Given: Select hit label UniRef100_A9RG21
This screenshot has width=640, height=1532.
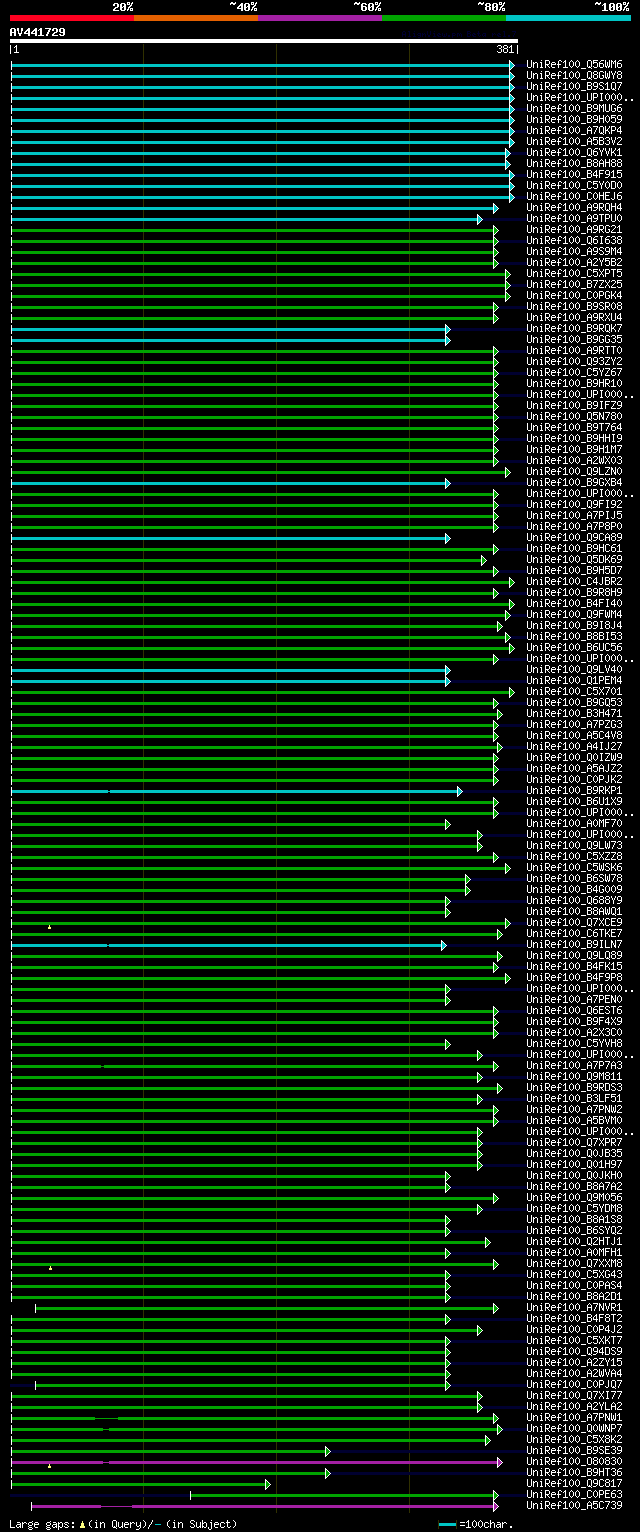Looking at the screenshot, I should [x=574, y=230].
